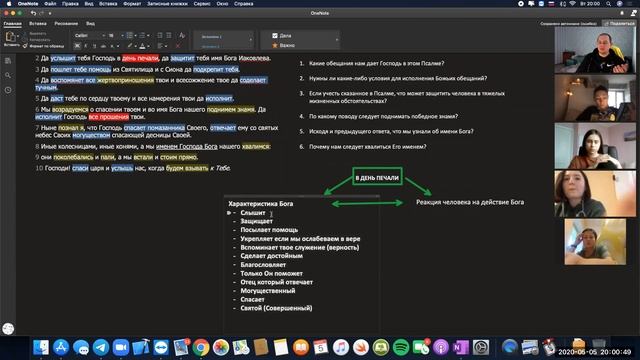Switch to the Вставка ribbon tab
Screen dimensions: 640x360
tap(38, 24)
